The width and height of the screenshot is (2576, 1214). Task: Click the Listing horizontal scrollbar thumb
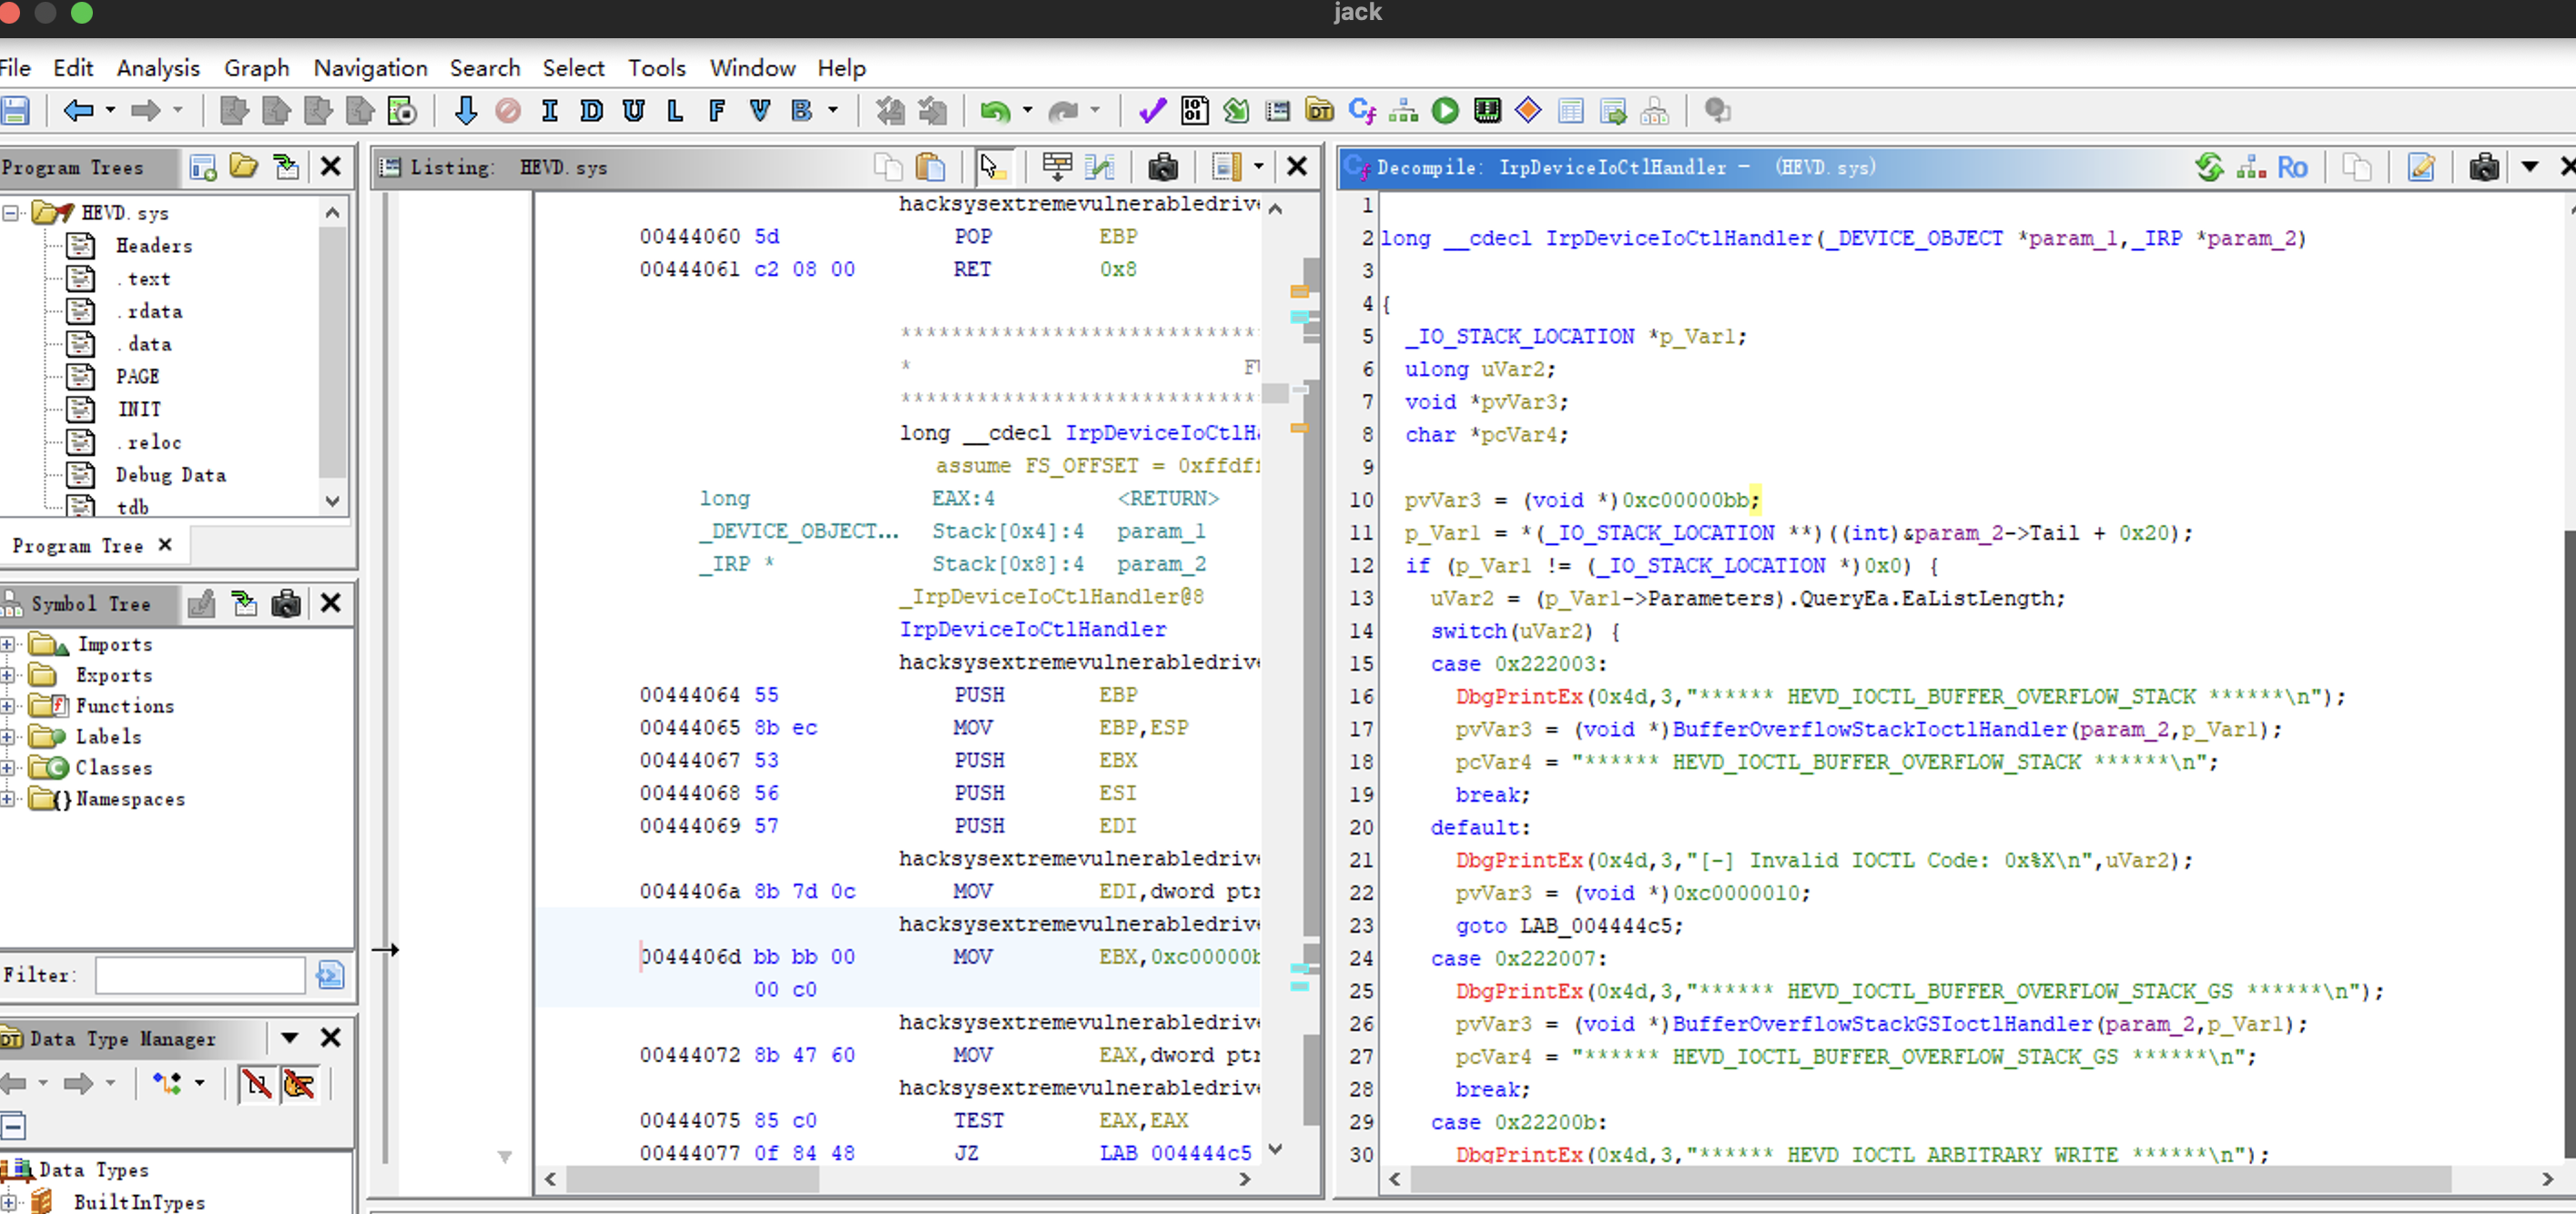point(692,1180)
